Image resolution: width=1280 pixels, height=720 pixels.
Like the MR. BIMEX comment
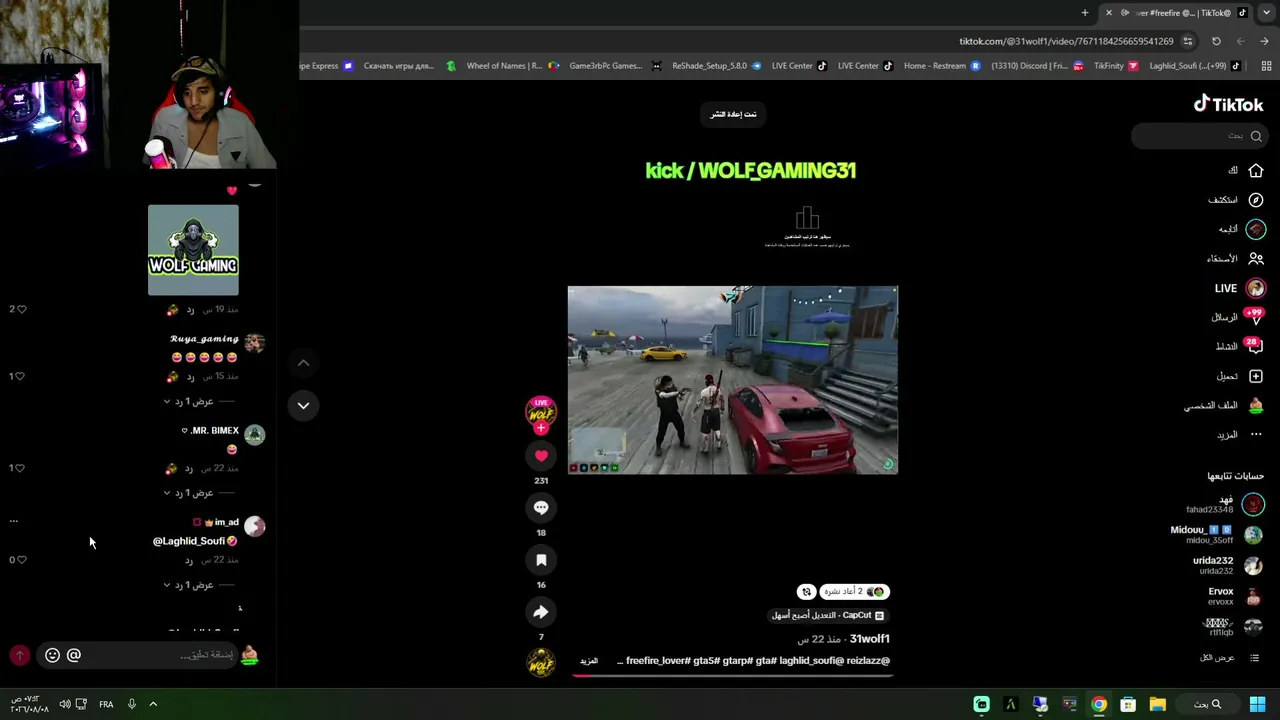21,468
